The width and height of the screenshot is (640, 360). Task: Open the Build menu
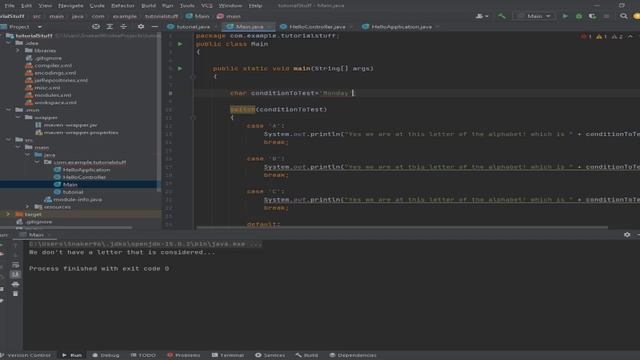149,6
